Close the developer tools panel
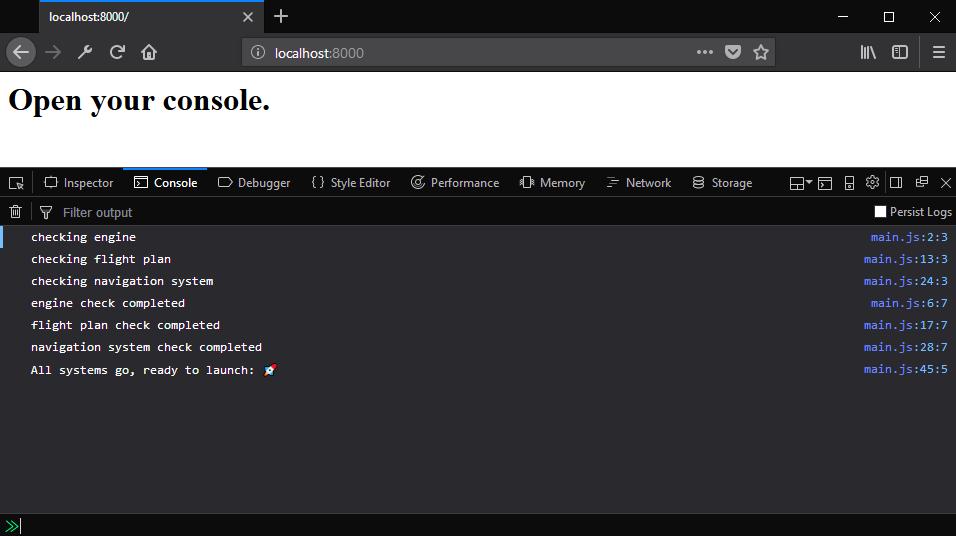956x536 pixels. click(x=946, y=183)
